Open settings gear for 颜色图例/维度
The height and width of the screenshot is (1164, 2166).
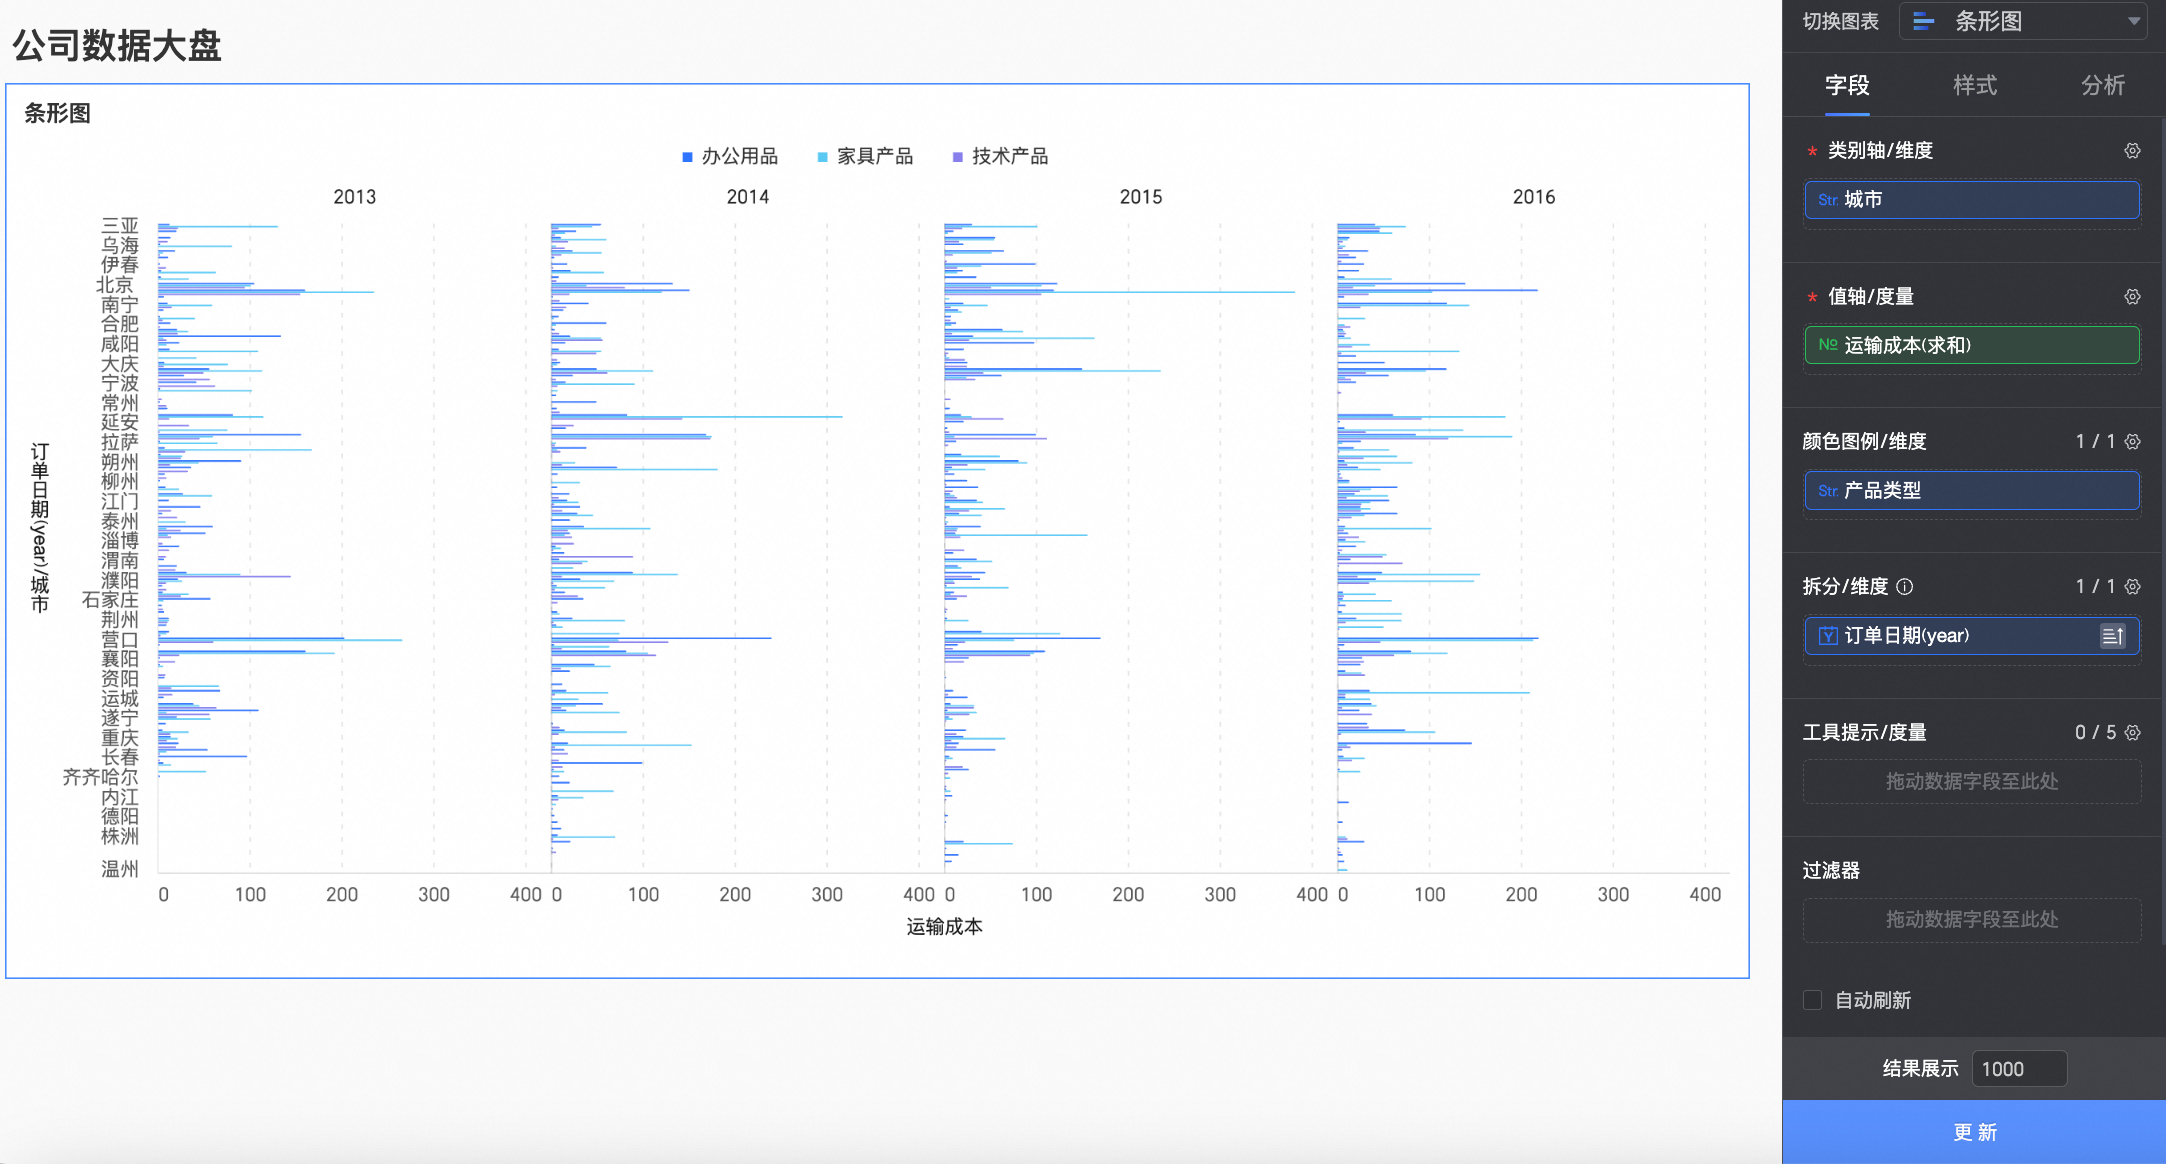click(2132, 442)
